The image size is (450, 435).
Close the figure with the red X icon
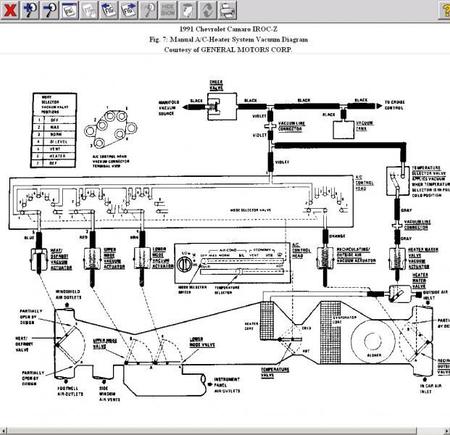click(x=9, y=10)
